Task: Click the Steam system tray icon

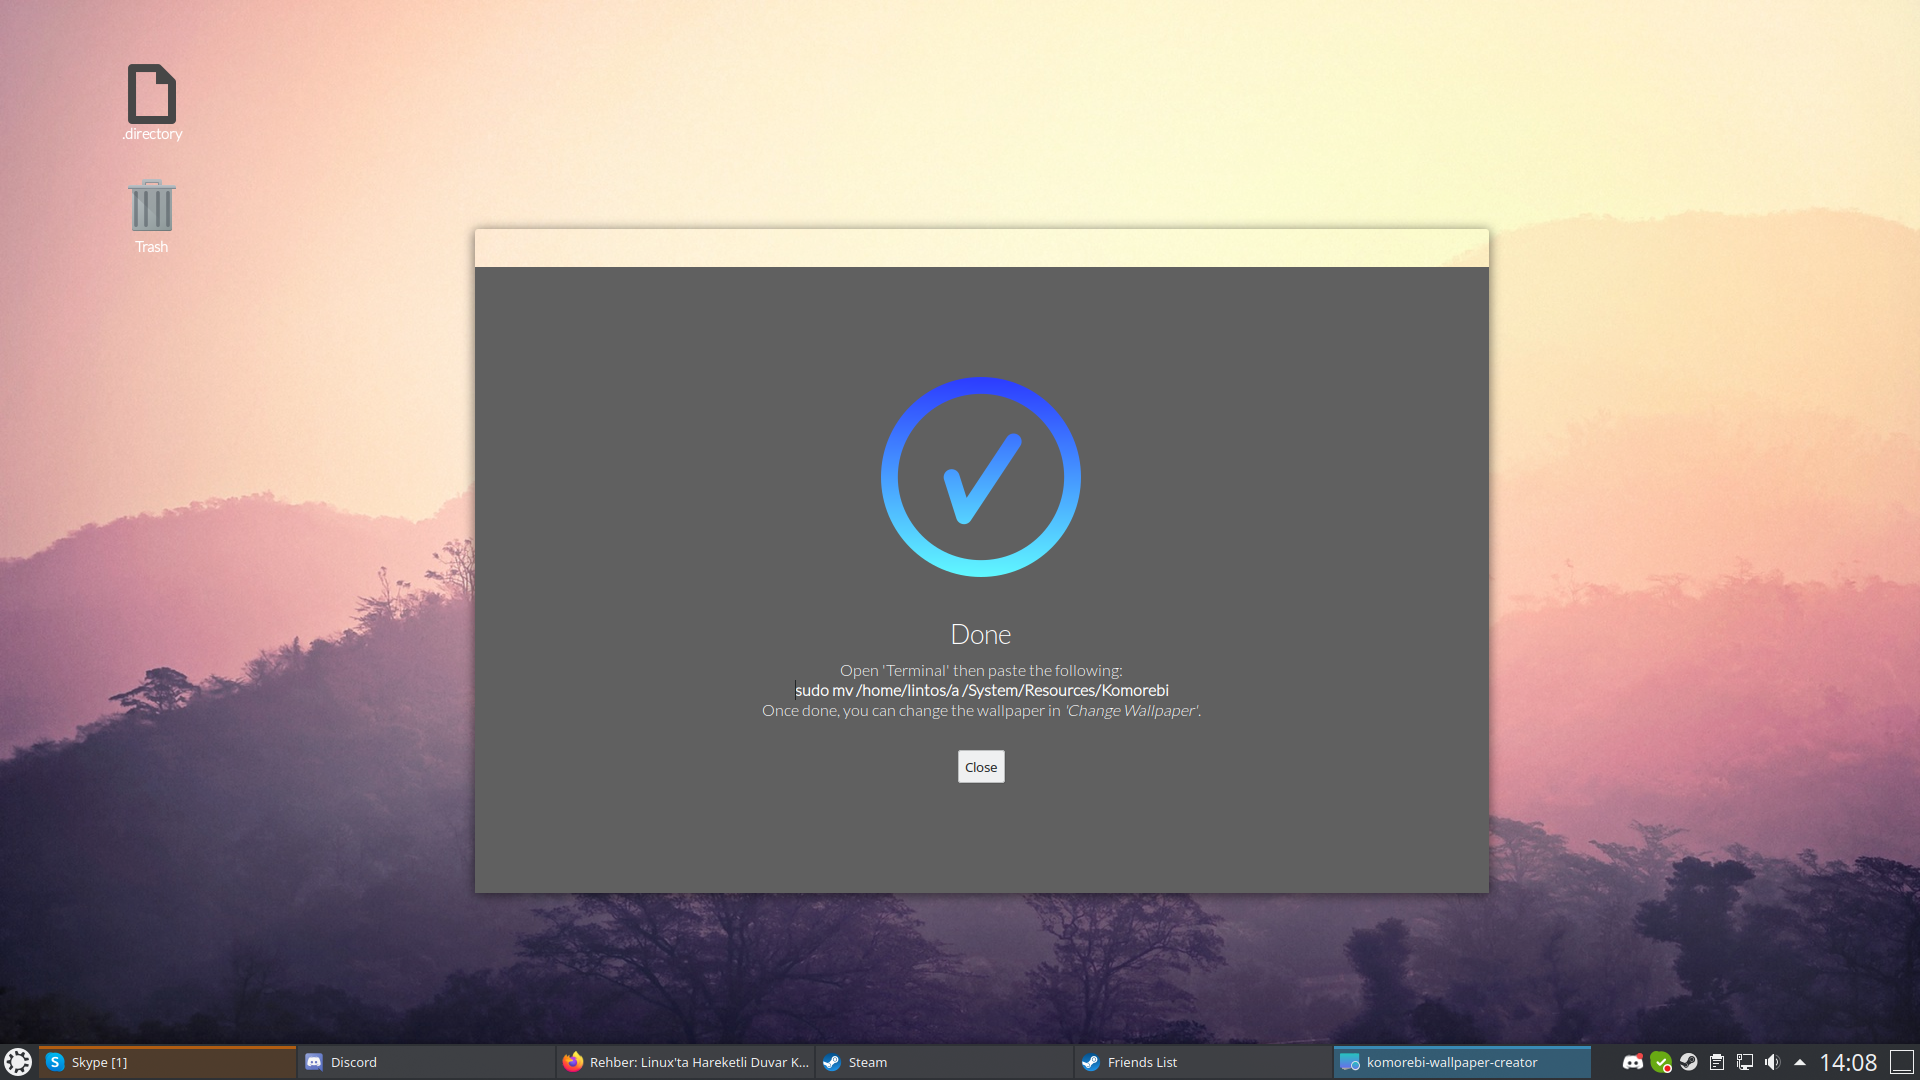Action: (x=1689, y=1062)
